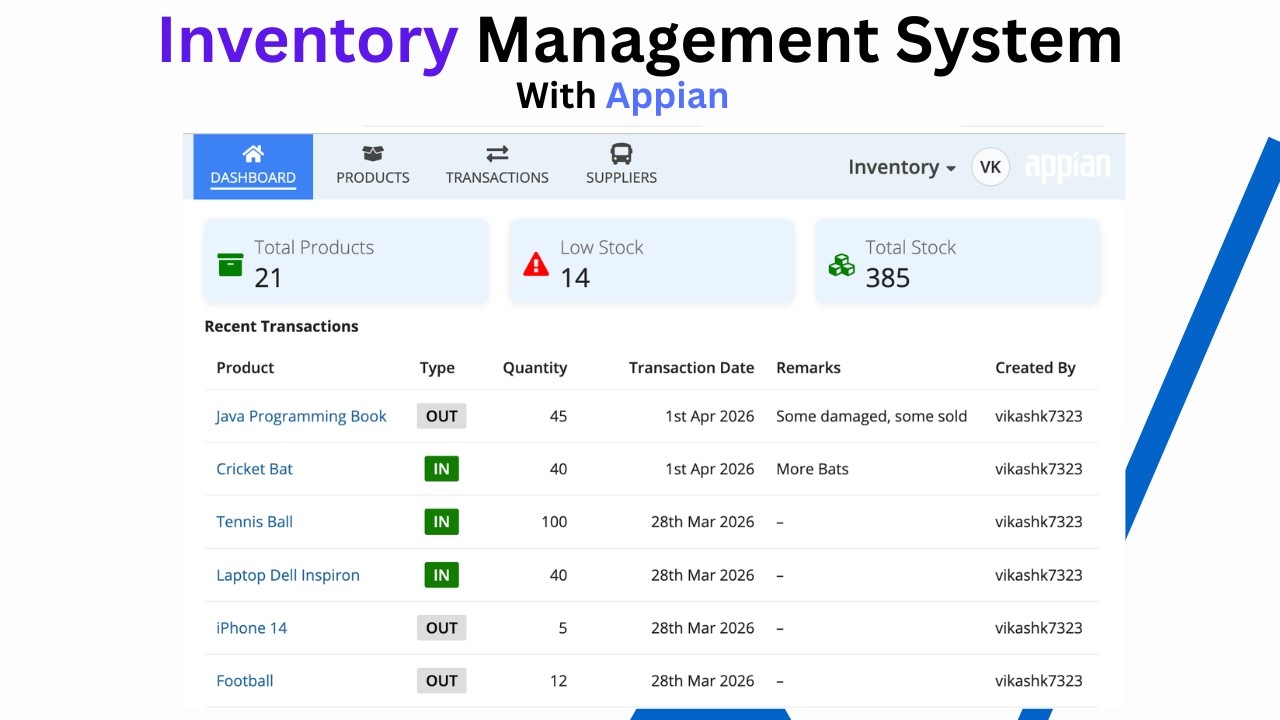Open the Cricket Bat product link

coord(254,469)
